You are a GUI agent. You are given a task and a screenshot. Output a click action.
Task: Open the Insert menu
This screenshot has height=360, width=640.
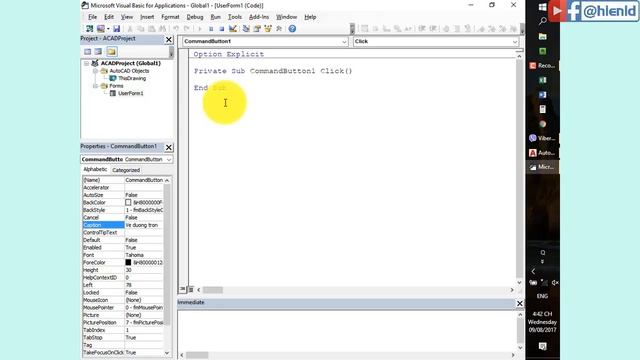(147, 17)
